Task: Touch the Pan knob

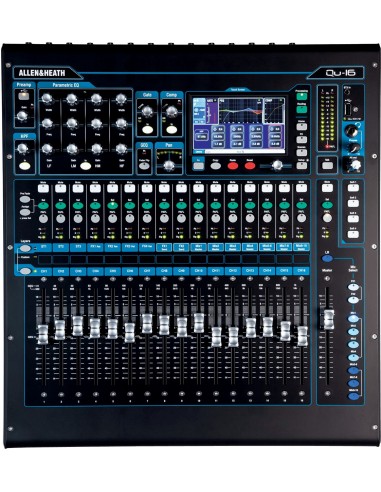Action: 169,165
